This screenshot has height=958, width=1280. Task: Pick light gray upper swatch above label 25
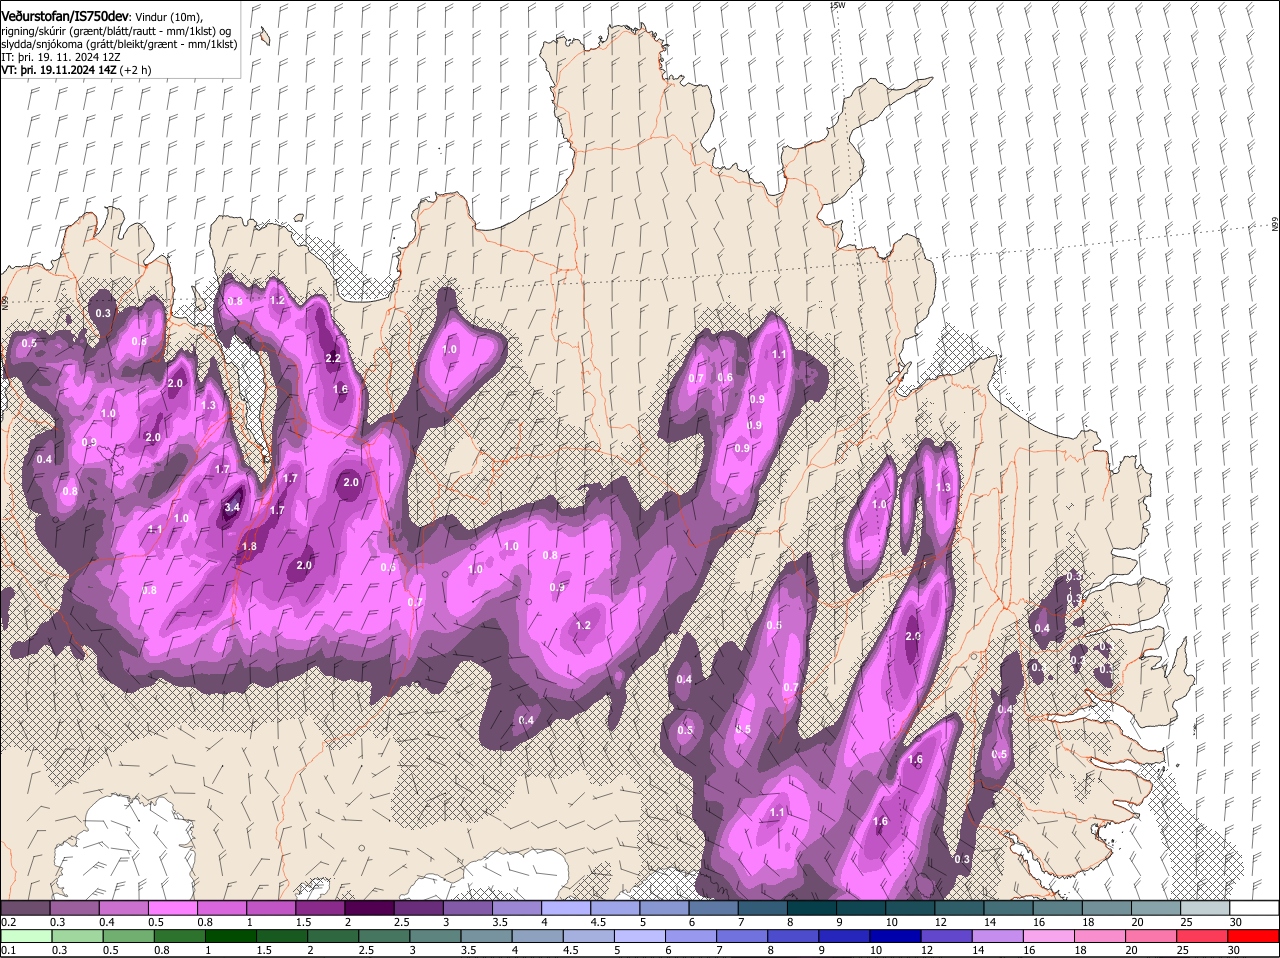(1205, 908)
